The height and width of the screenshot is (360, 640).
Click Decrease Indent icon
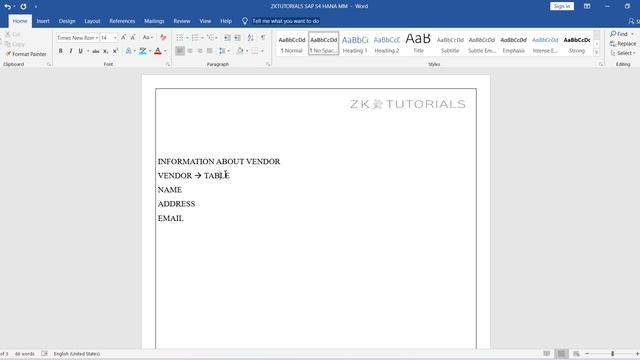click(x=227, y=38)
